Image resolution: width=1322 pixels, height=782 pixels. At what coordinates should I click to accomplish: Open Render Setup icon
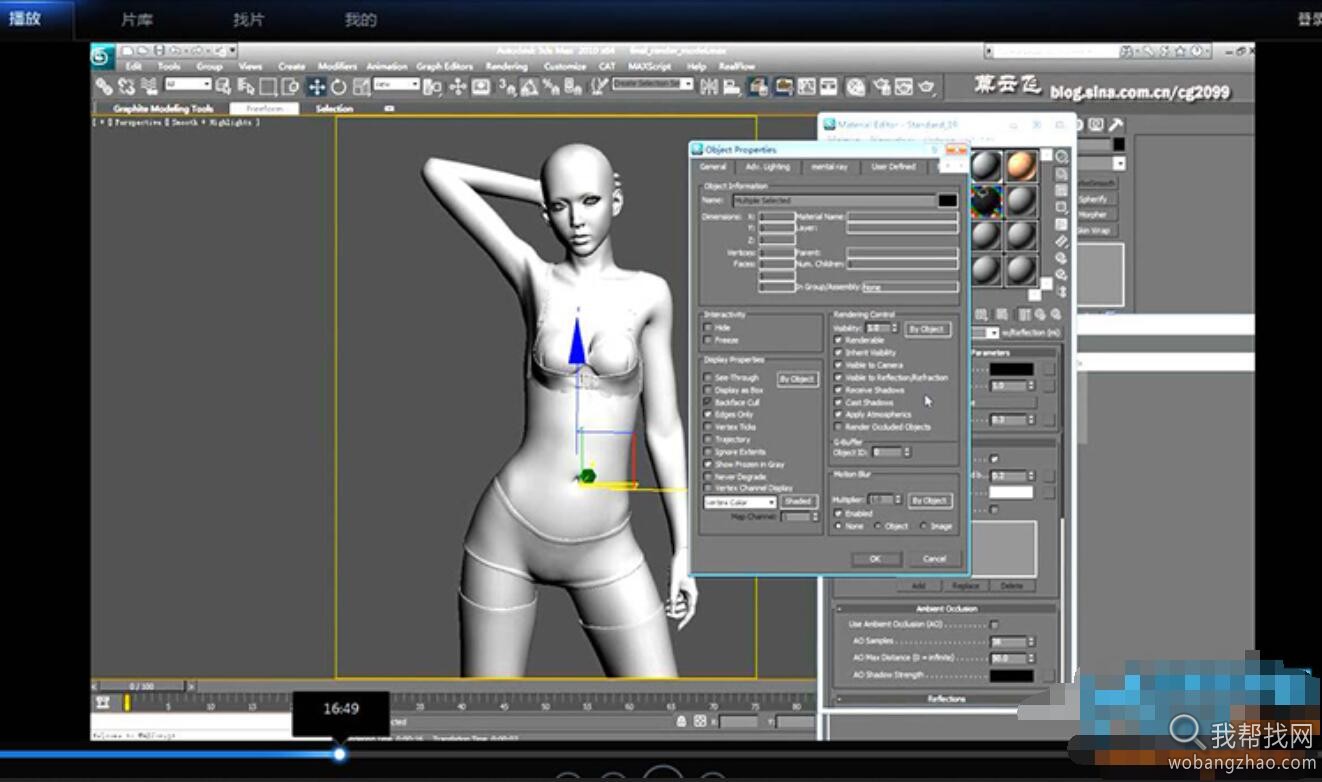click(881, 87)
